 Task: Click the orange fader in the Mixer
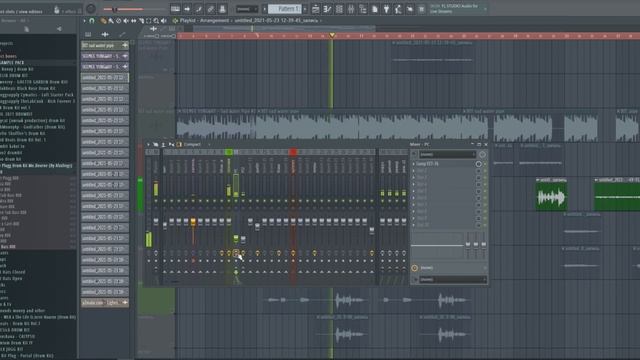tap(193, 222)
